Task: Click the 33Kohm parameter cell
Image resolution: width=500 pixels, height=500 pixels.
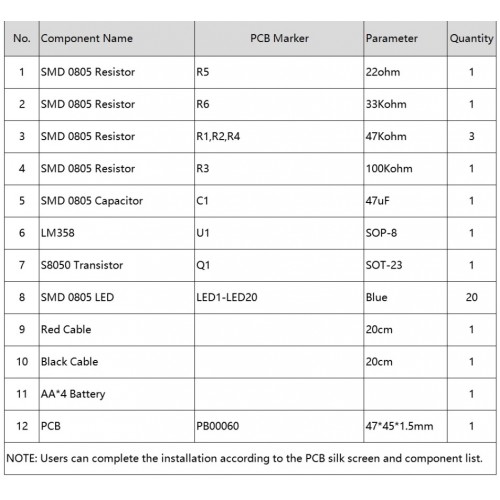Action: pos(405,105)
